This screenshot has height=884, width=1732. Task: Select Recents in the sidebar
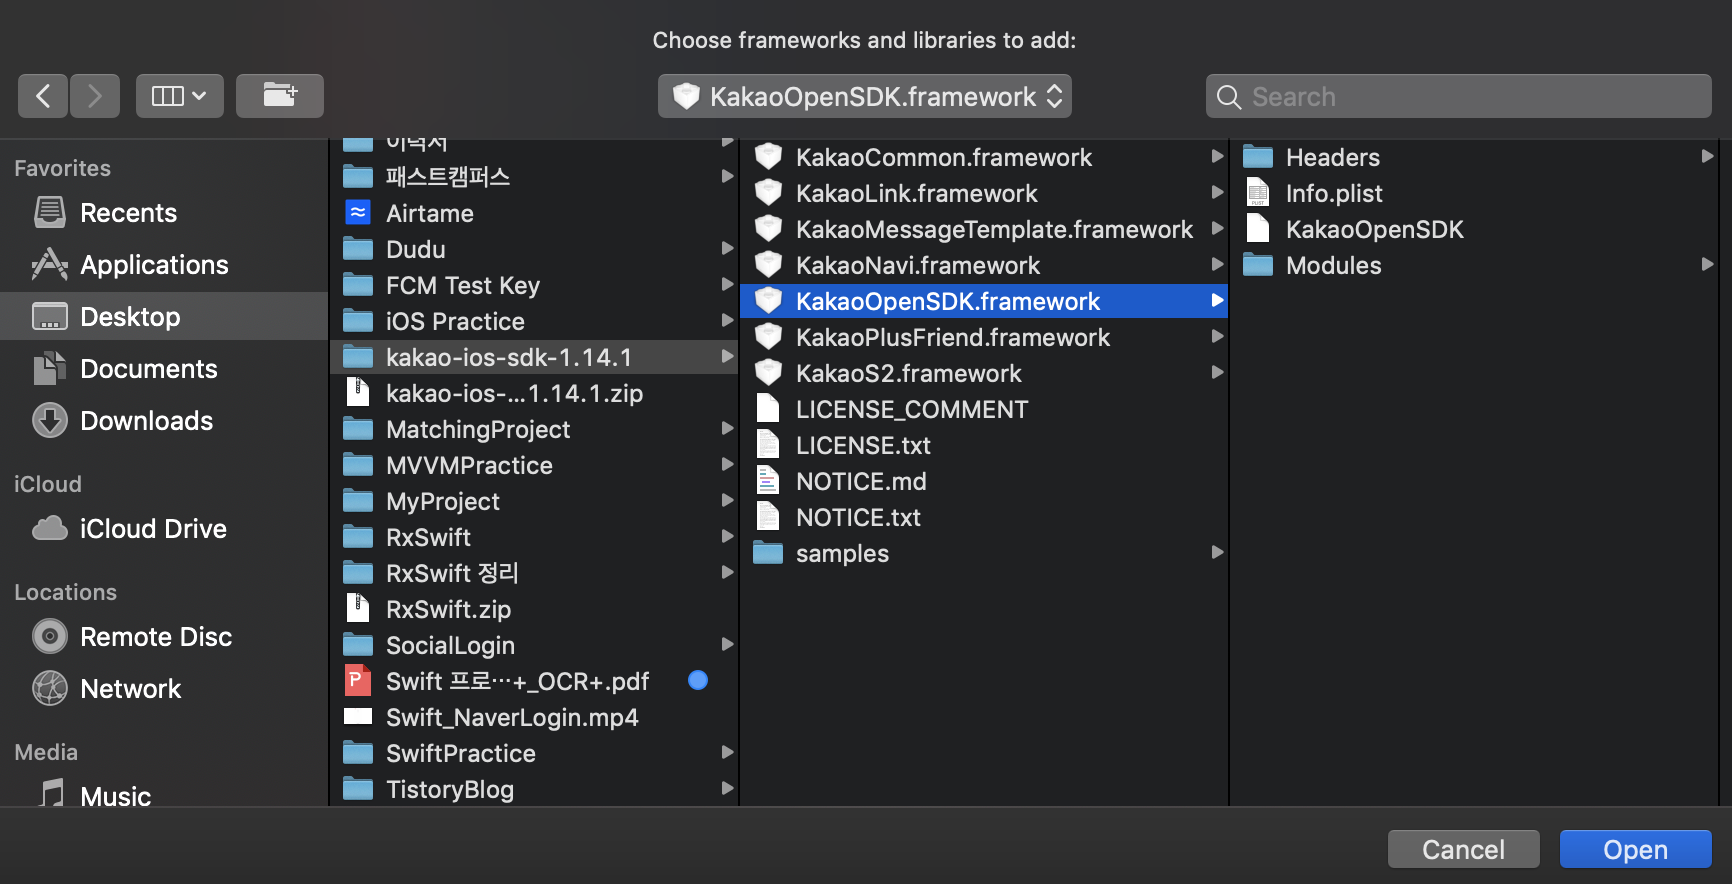tap(164, 213)
